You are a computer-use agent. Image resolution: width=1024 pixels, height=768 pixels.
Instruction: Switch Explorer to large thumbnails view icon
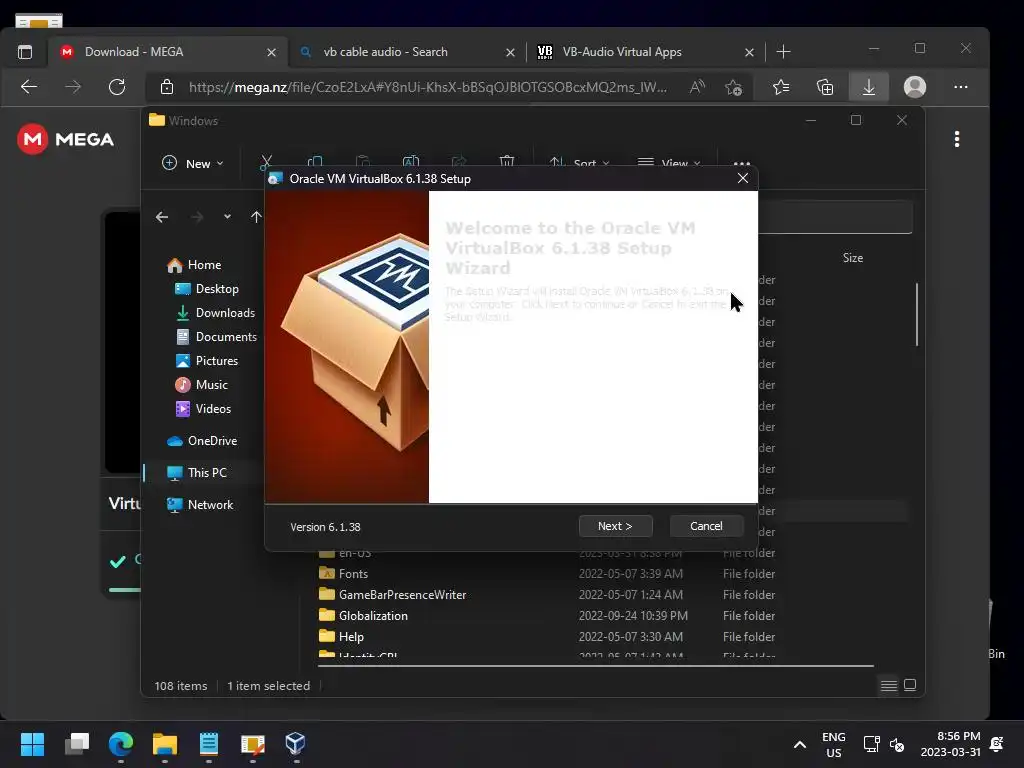tap(910, 685)
